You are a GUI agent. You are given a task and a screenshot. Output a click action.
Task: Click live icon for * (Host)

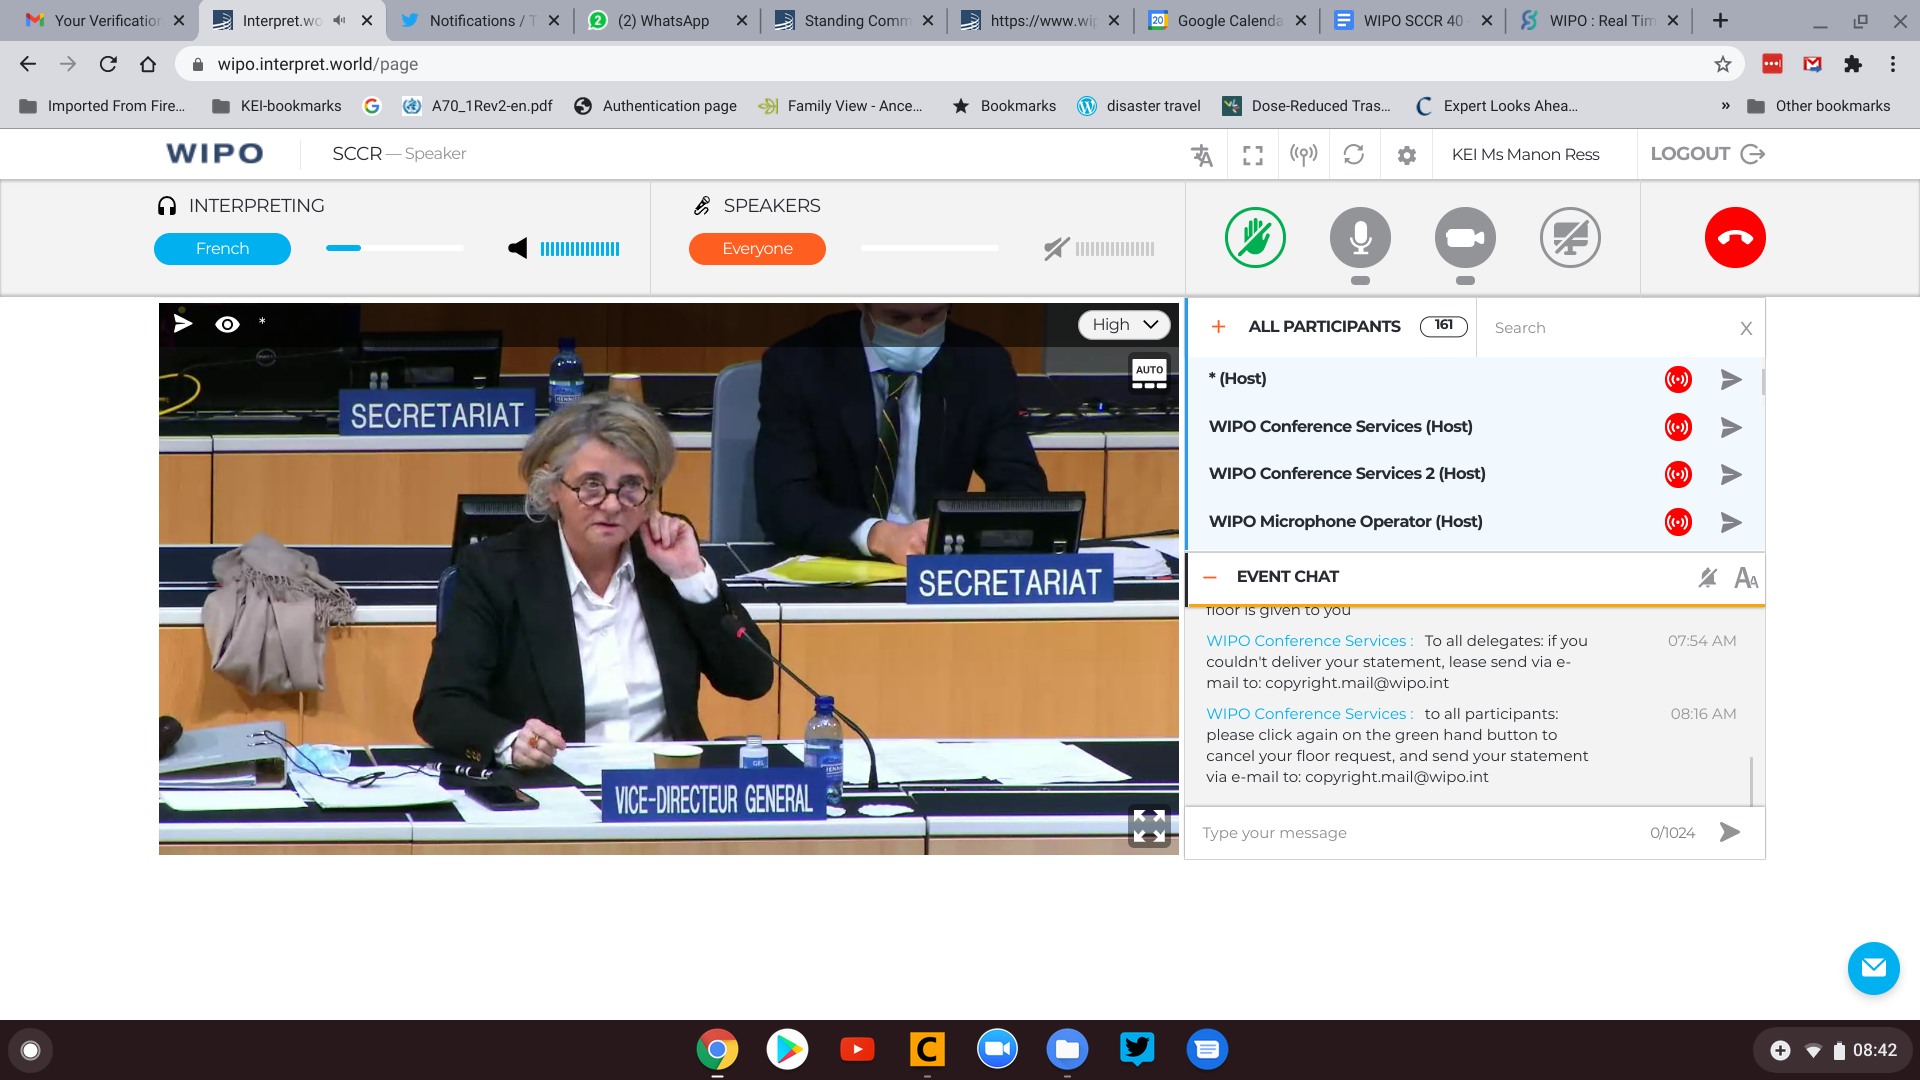[x=1678, y=379]
